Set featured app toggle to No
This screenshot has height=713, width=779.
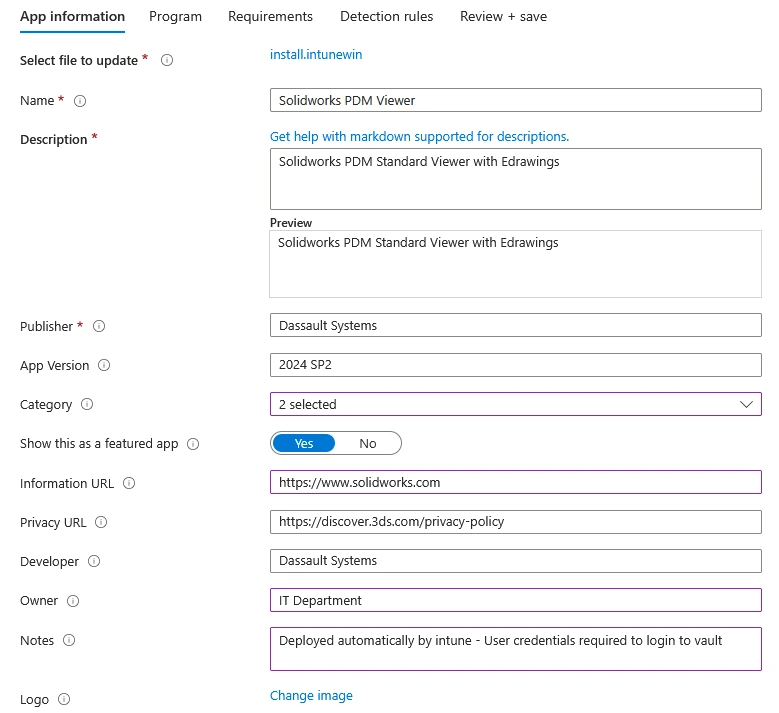pos(368,443)
